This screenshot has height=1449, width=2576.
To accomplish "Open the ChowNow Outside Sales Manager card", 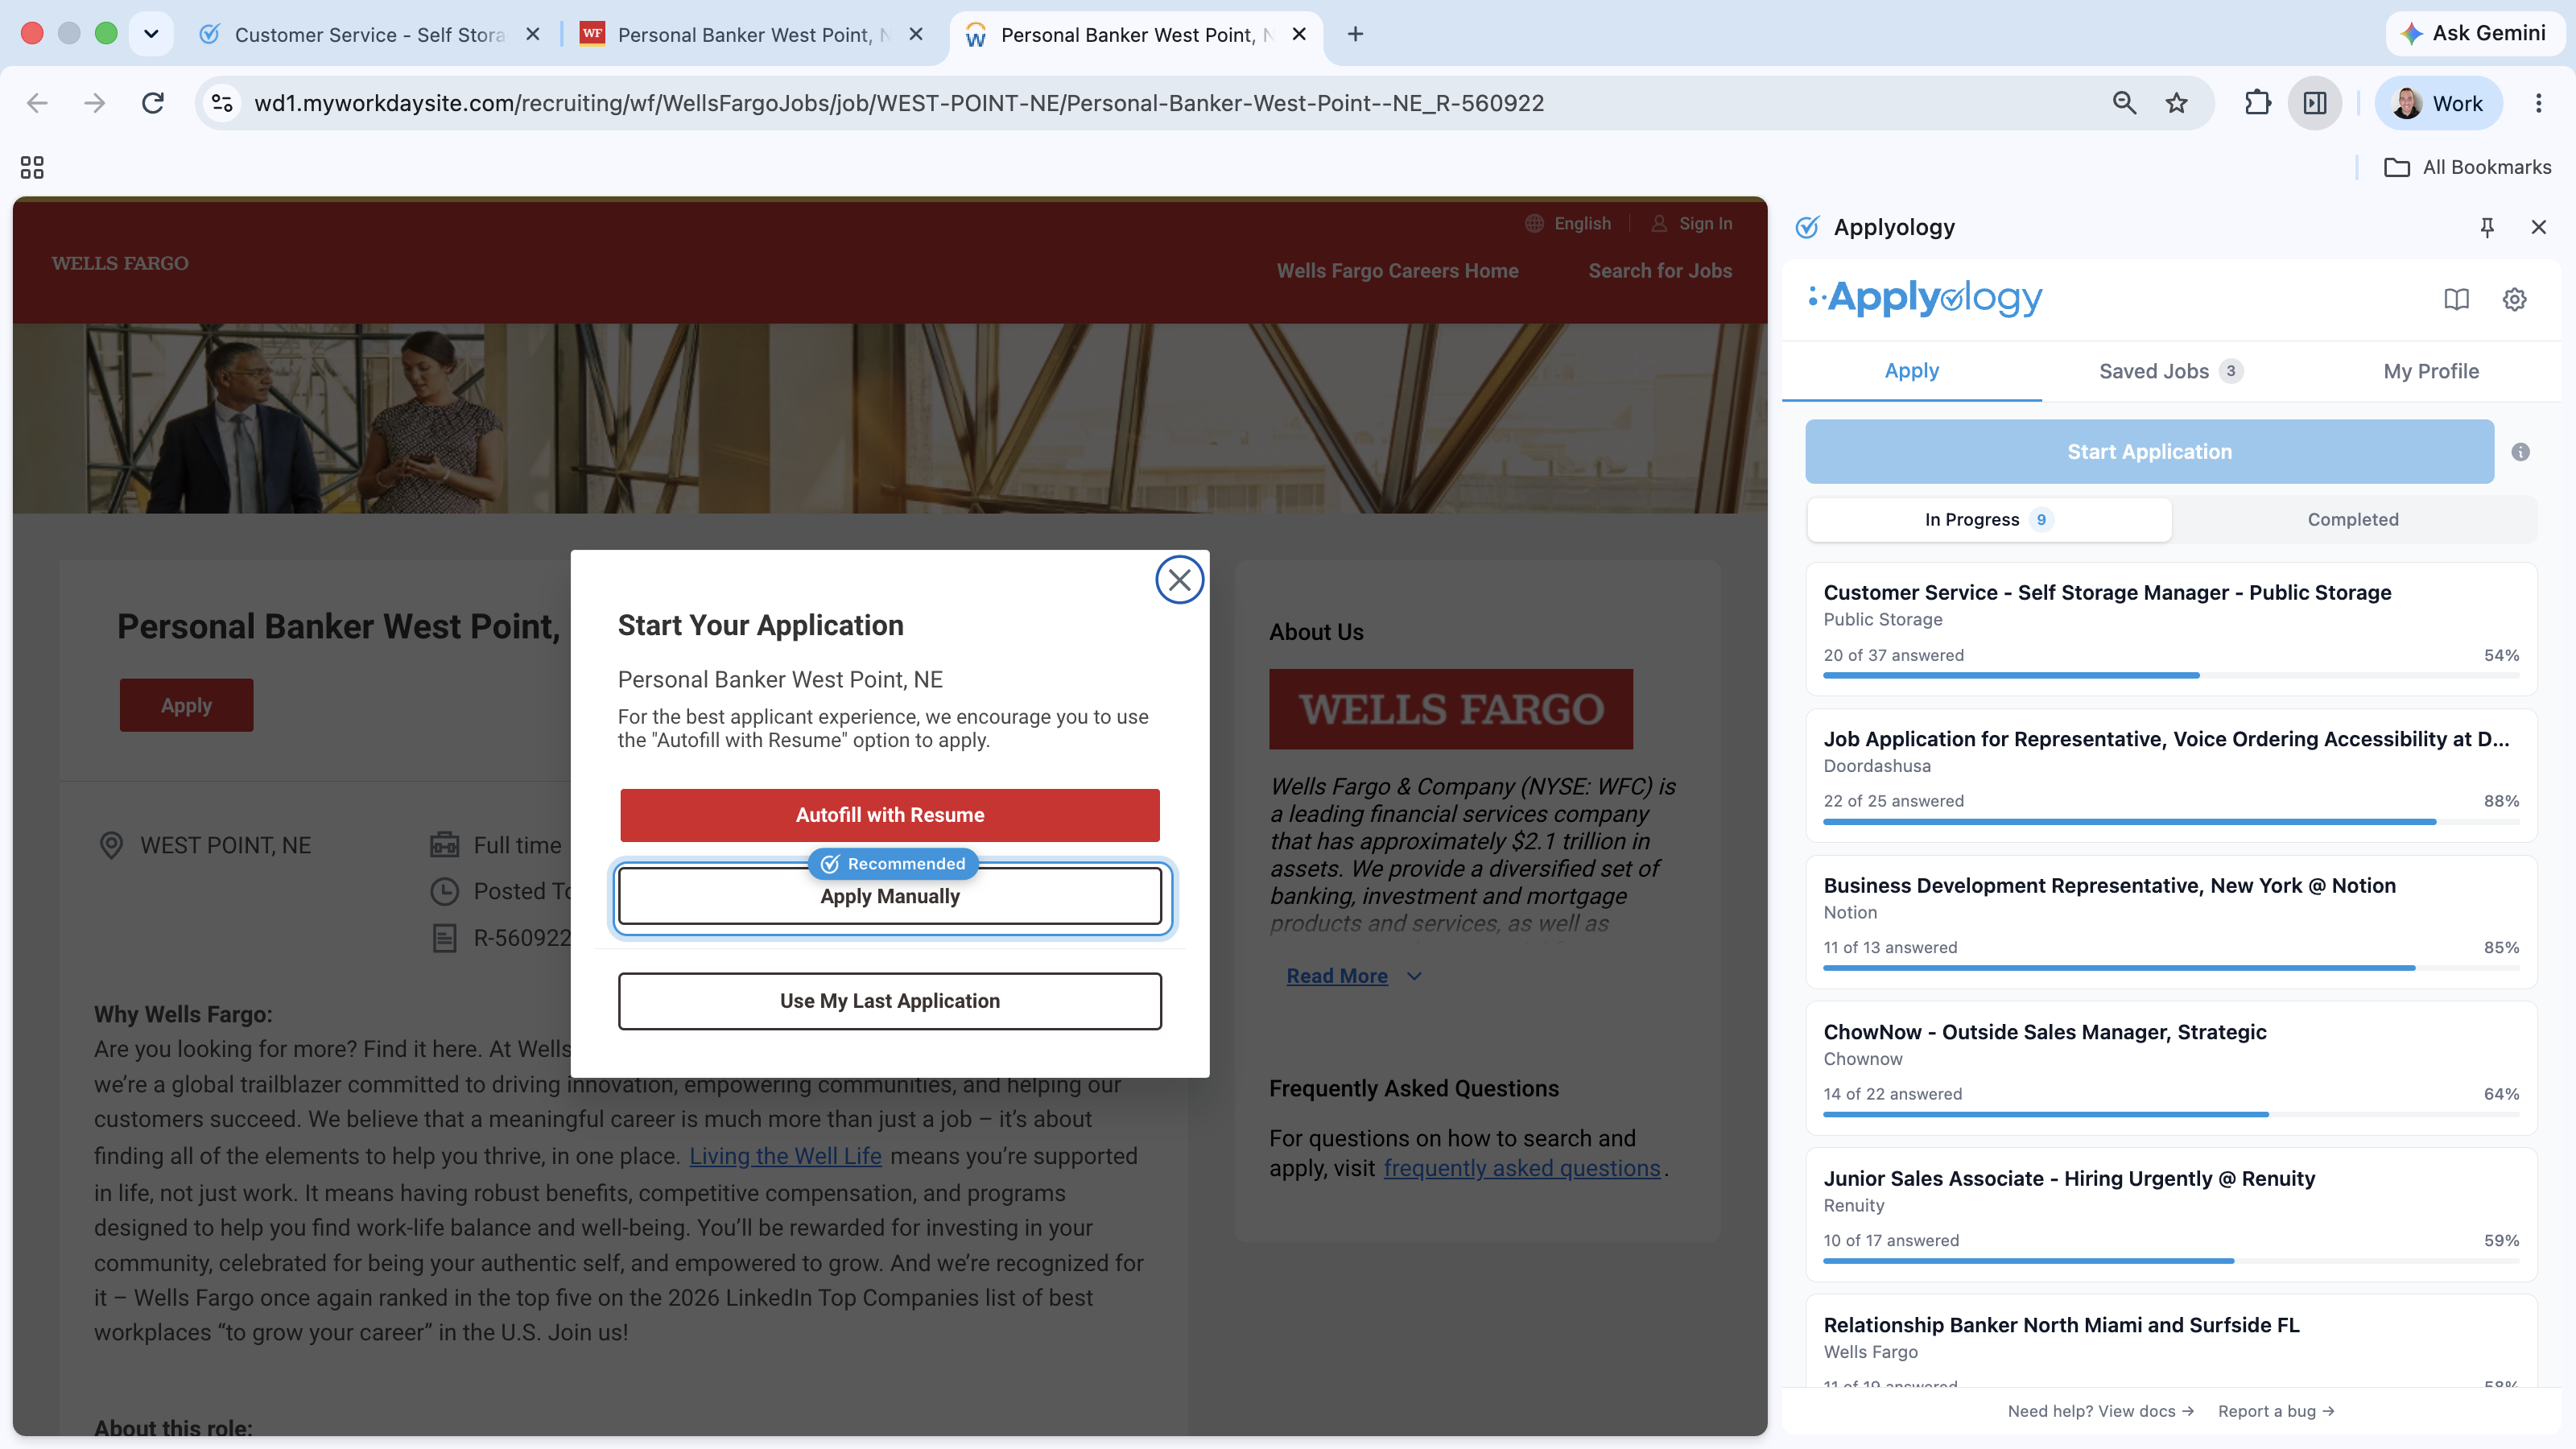I will pyautogui.click(x=2171, y=1068).
